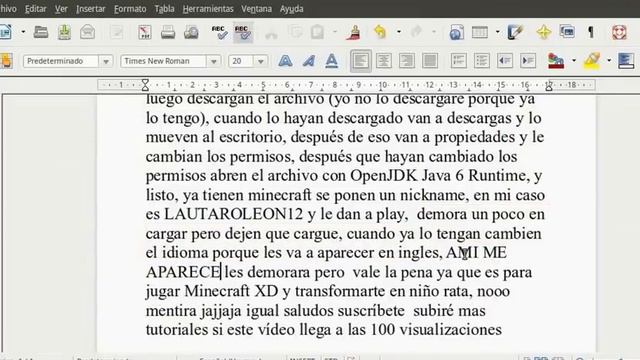Toggle bulleted list icon
The height and width of the screenshot is (360, 640).
coord(482,61)
